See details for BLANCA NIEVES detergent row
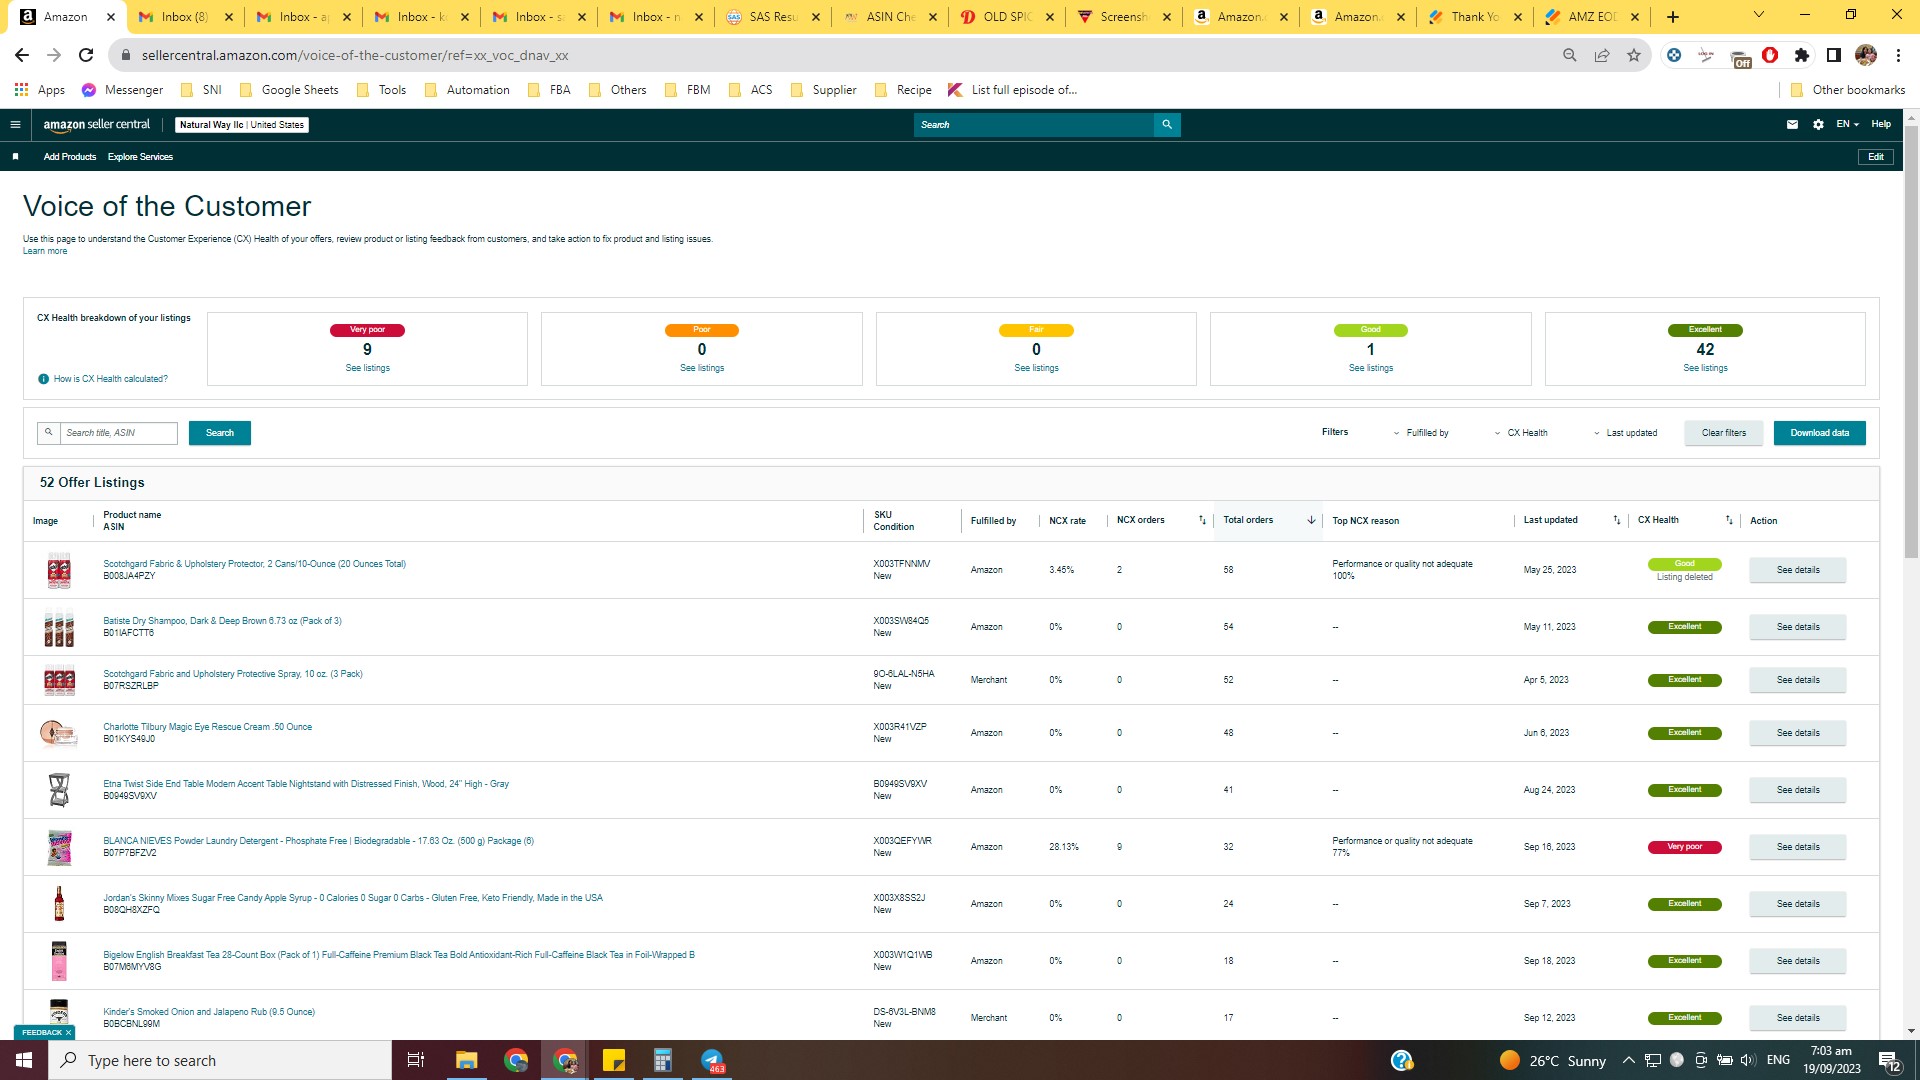The height and width of the screenshot is (1080, 1920). coord(1797,847)
